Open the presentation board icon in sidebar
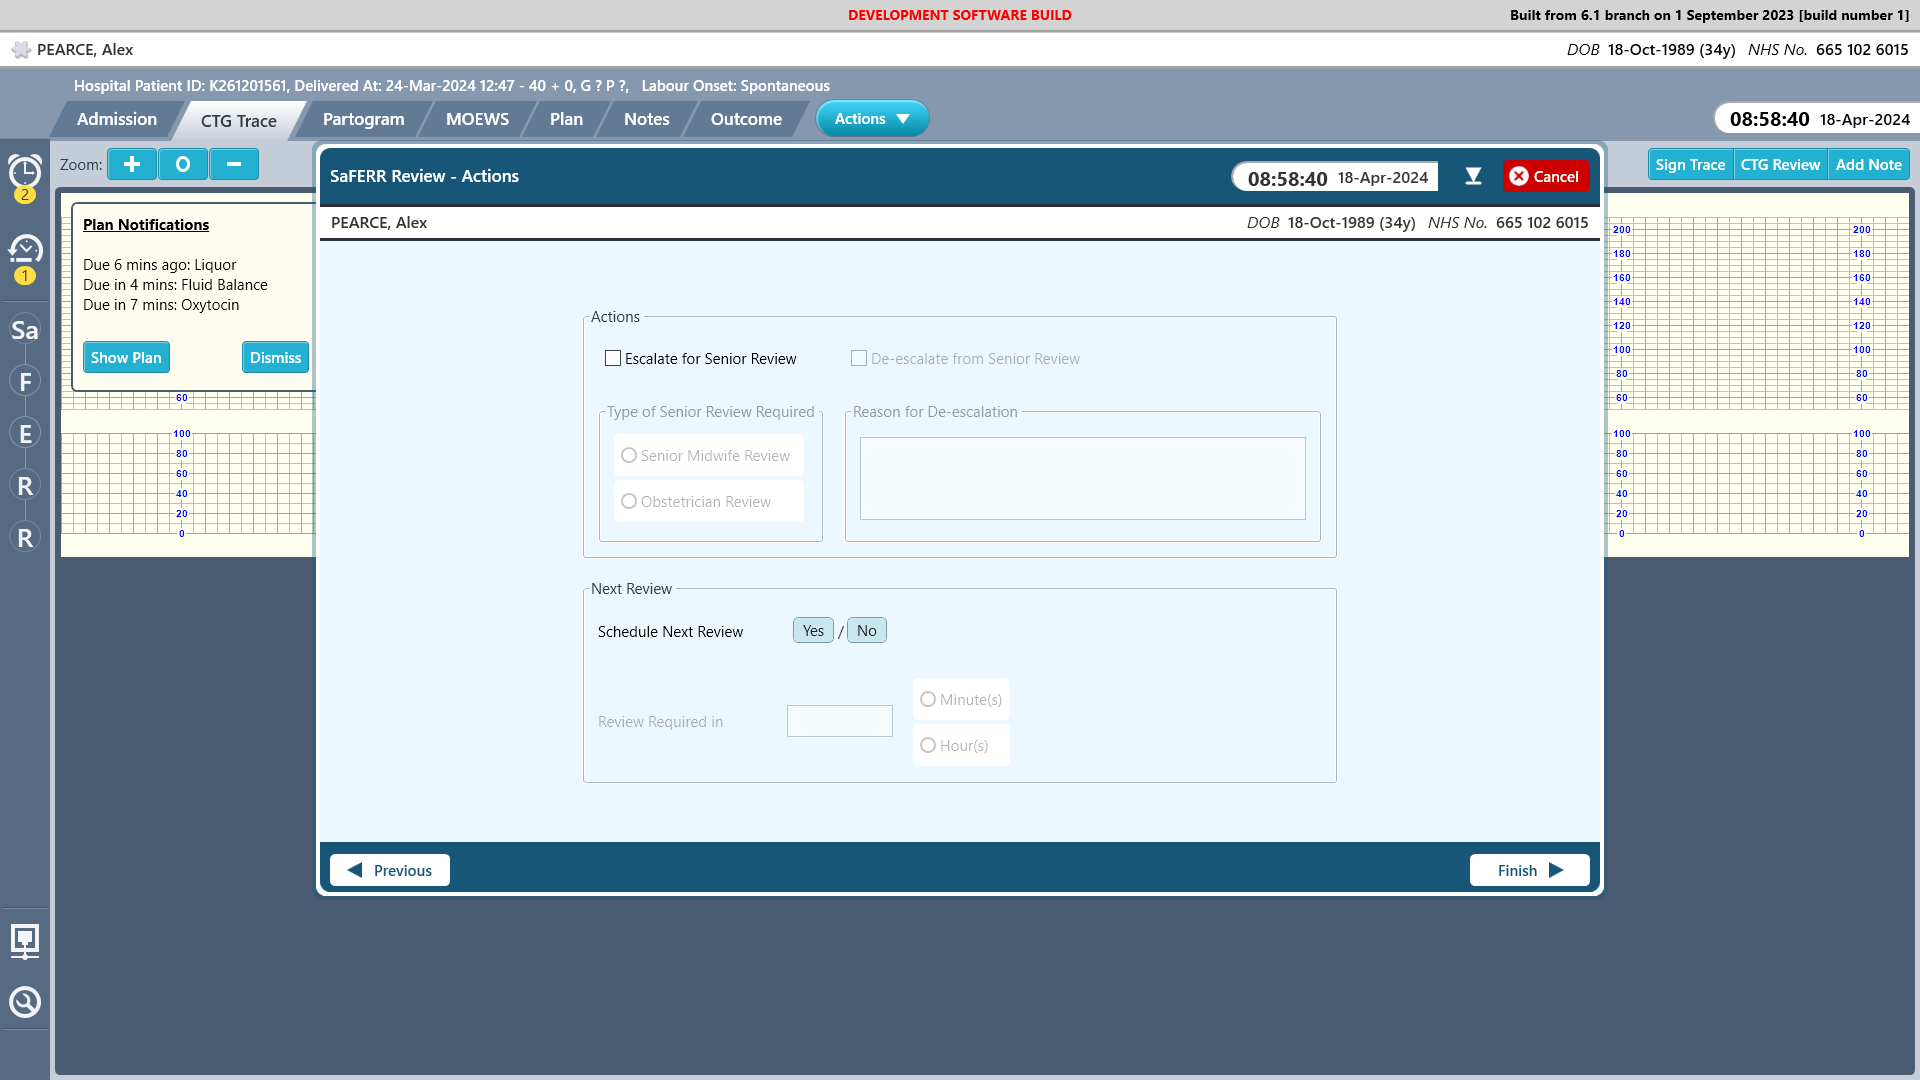This screenshot has height=1080, width=1920. pyautogui.click(x=25, y=941)
